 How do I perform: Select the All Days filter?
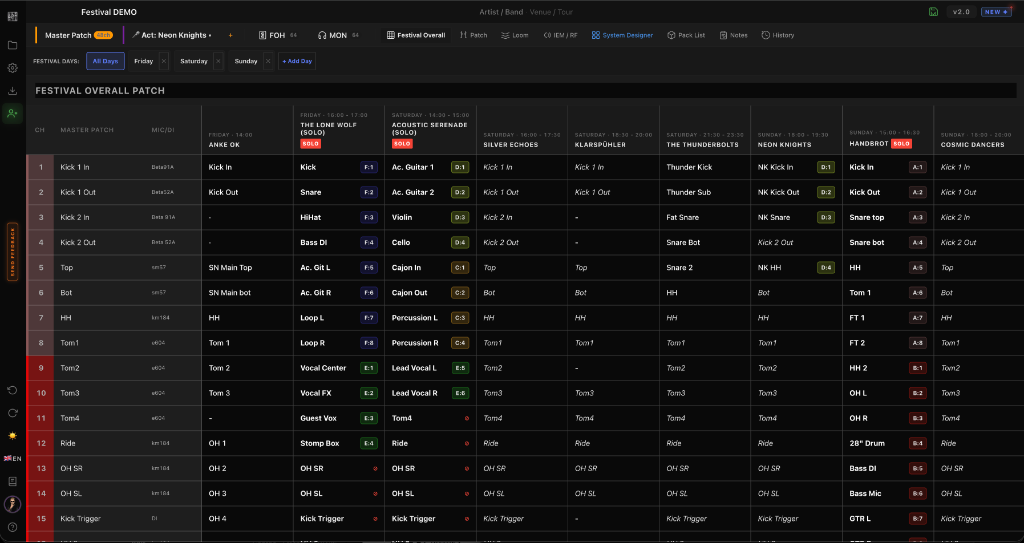tap(105, 61)
